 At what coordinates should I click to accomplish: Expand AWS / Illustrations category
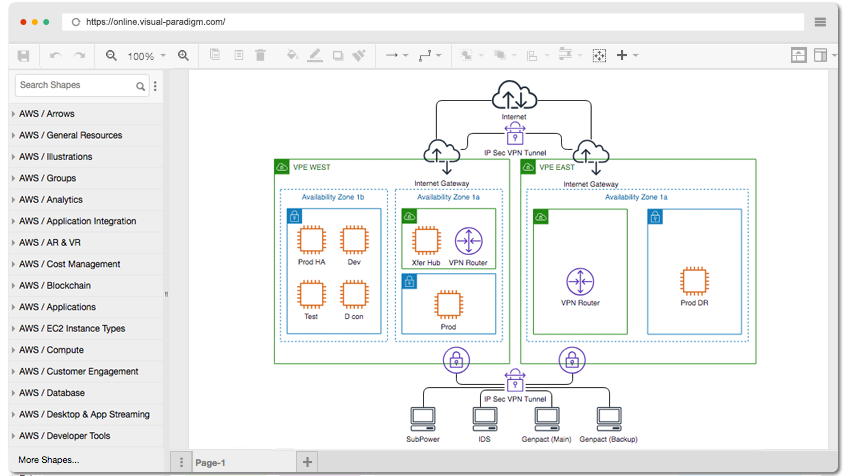coord(86,157)
